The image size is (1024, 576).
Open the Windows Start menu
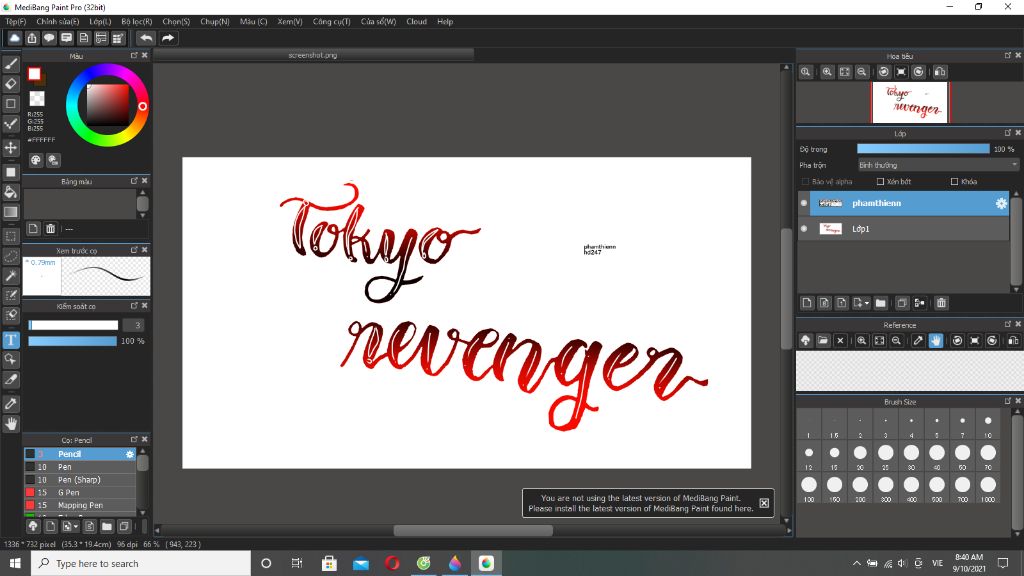[15, 563]
